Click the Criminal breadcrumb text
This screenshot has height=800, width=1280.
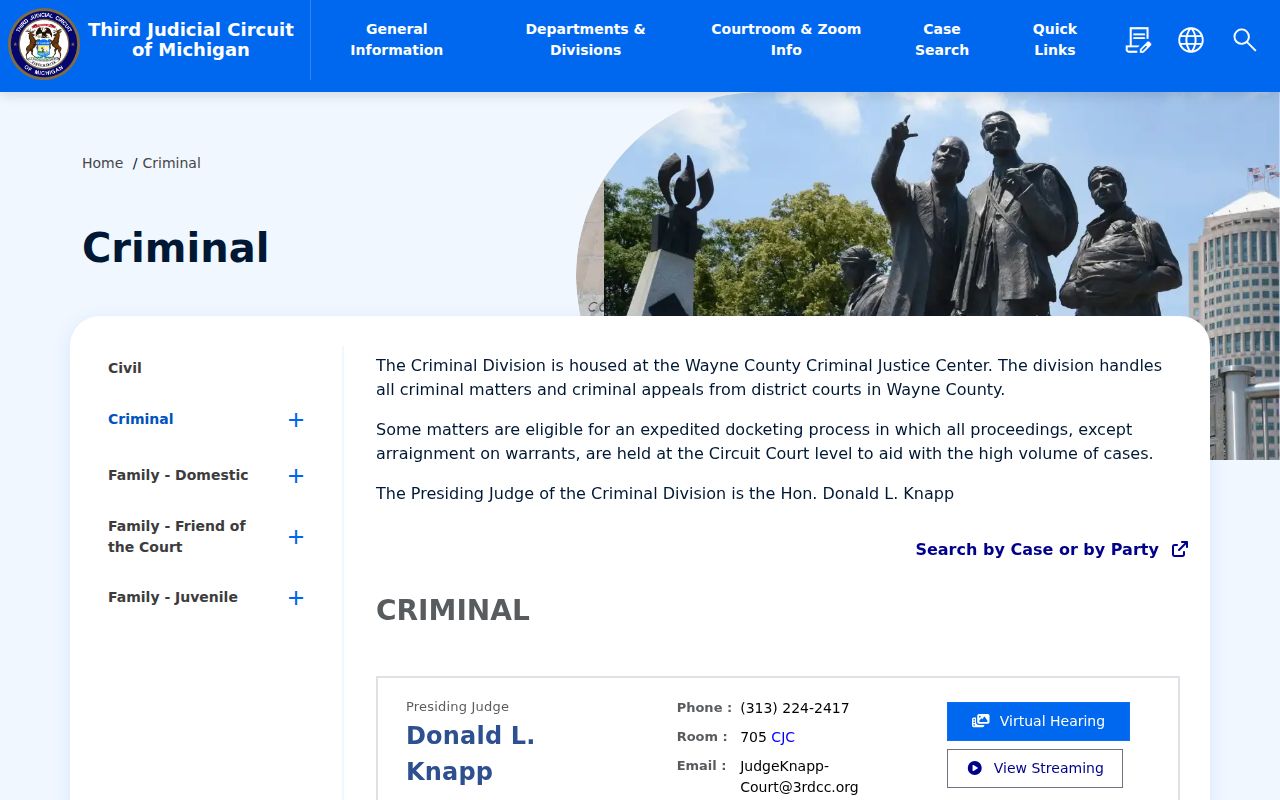[172, 163]
